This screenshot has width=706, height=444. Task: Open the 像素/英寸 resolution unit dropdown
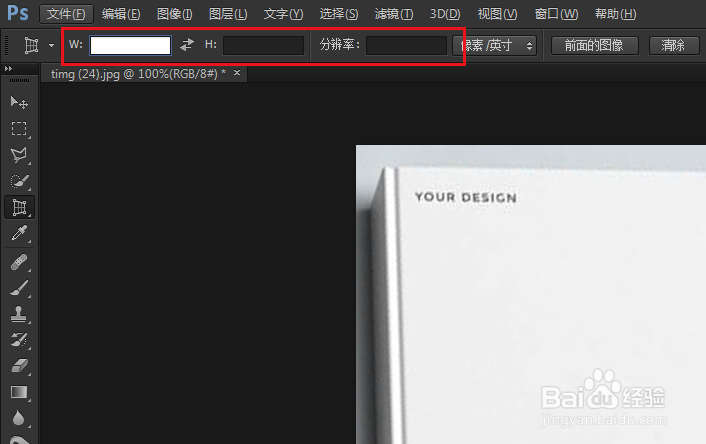click(x=494, y=45)
